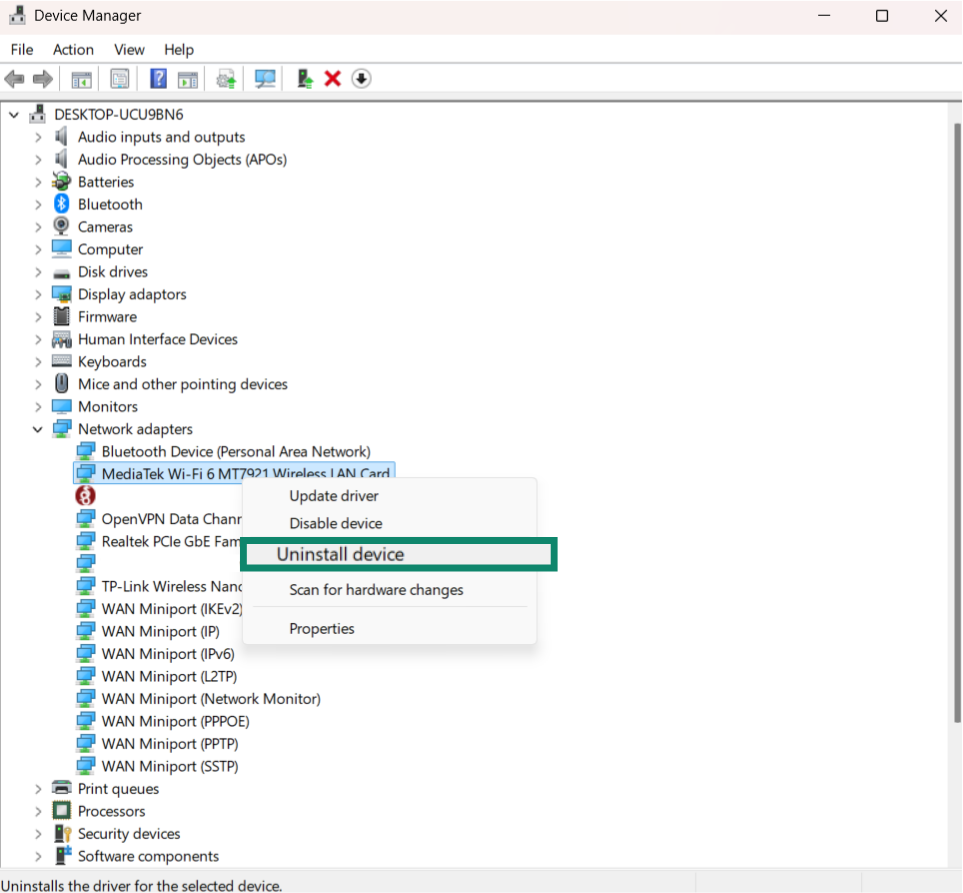Expand the Bluetooth device category
The width and height of the screenshot is (963, 893).
[37, 203]
